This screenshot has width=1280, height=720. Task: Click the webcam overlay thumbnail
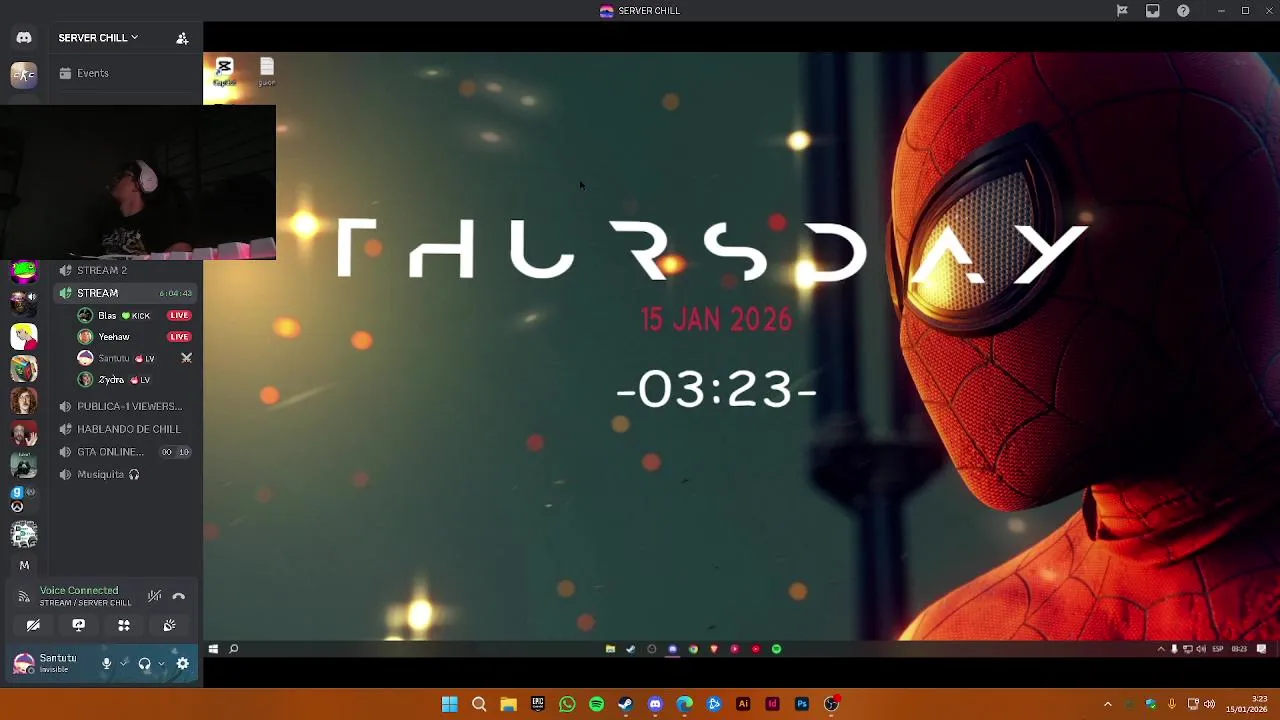(138, 182)
